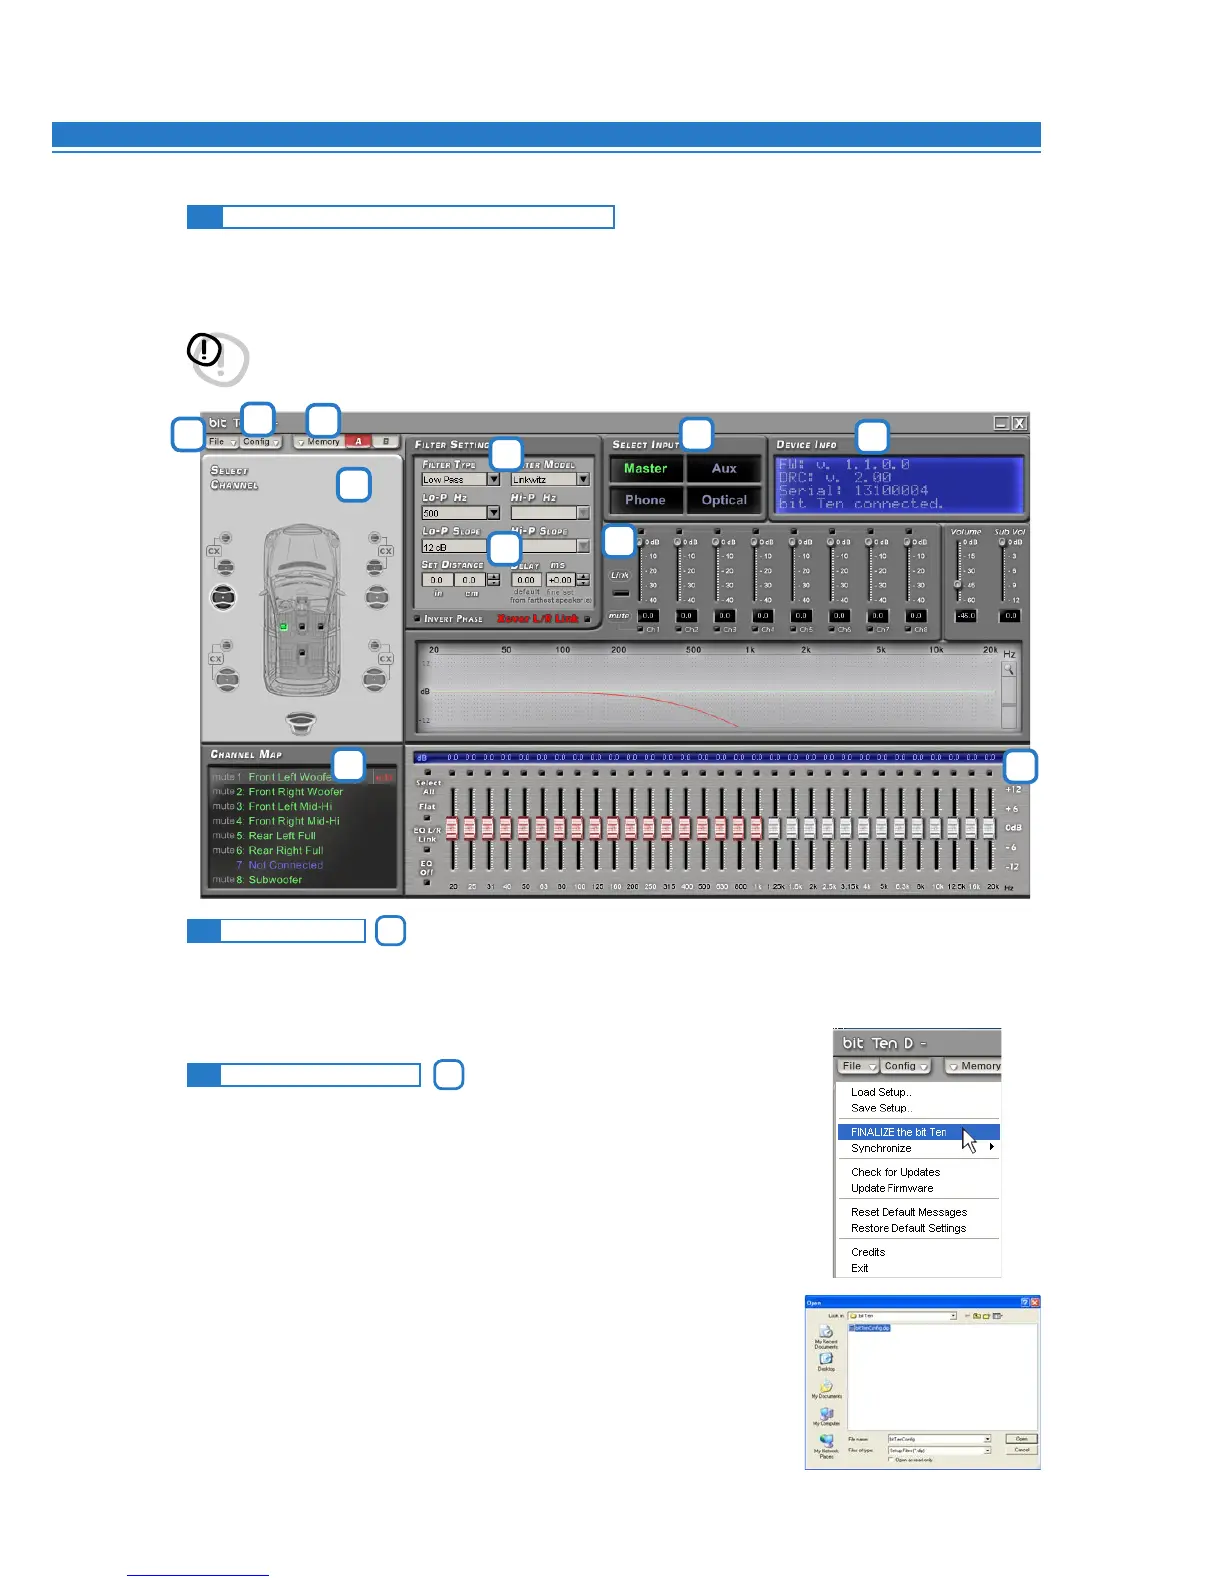Select the rear left full-range speaker icon
Viewport: 1224px width, 1584px height.
pyautogui.click(x=227, y=680)
